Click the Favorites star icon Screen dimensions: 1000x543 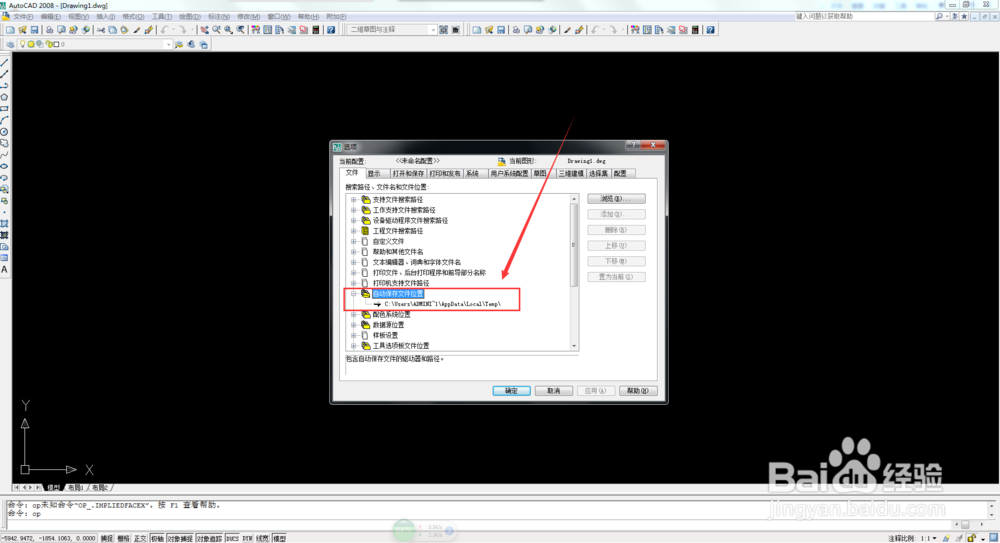pos(964,16)
